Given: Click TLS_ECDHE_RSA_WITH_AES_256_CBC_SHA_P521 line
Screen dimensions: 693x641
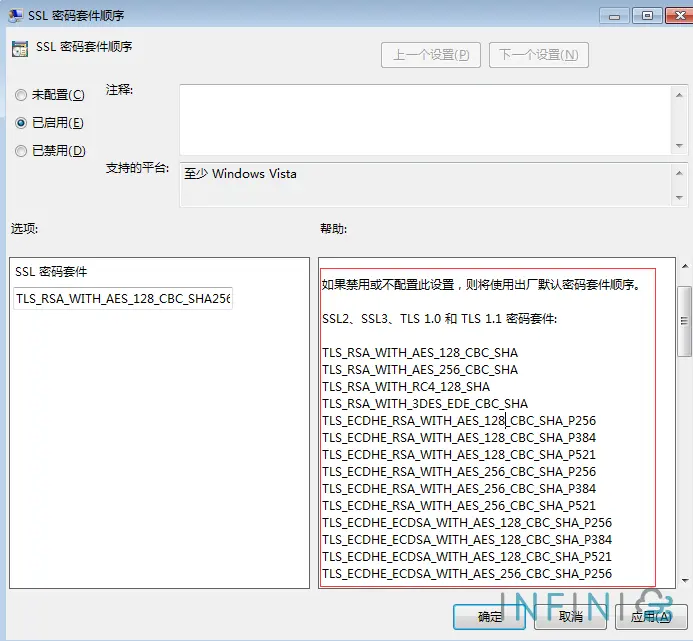Looking at the screenshot, I should pos(459,506).
